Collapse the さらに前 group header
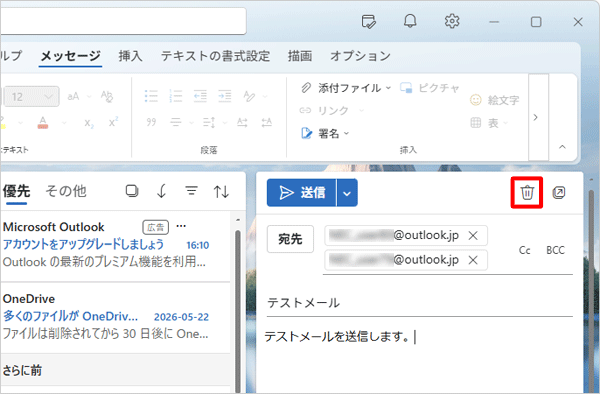 pyautogui.click(x=115, y=370)
